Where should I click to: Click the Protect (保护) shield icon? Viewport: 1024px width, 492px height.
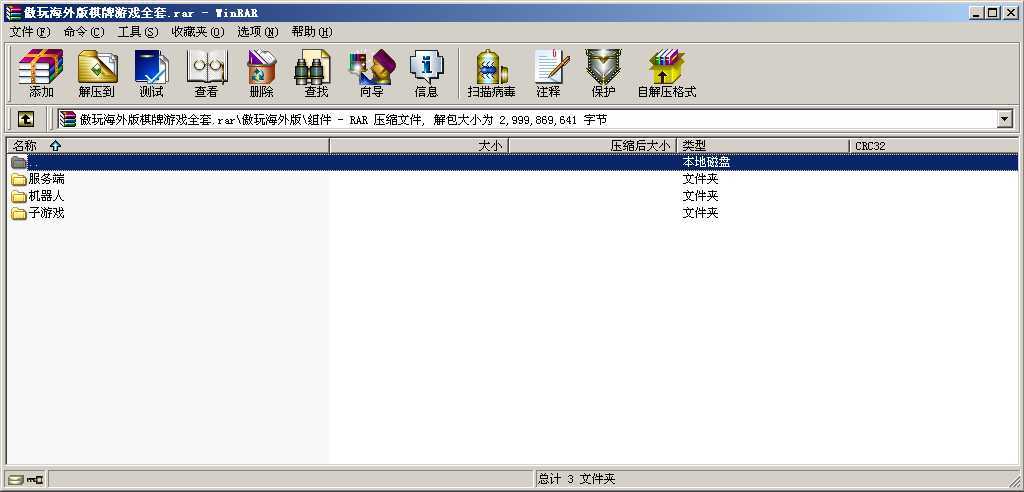tap(603, 73)
